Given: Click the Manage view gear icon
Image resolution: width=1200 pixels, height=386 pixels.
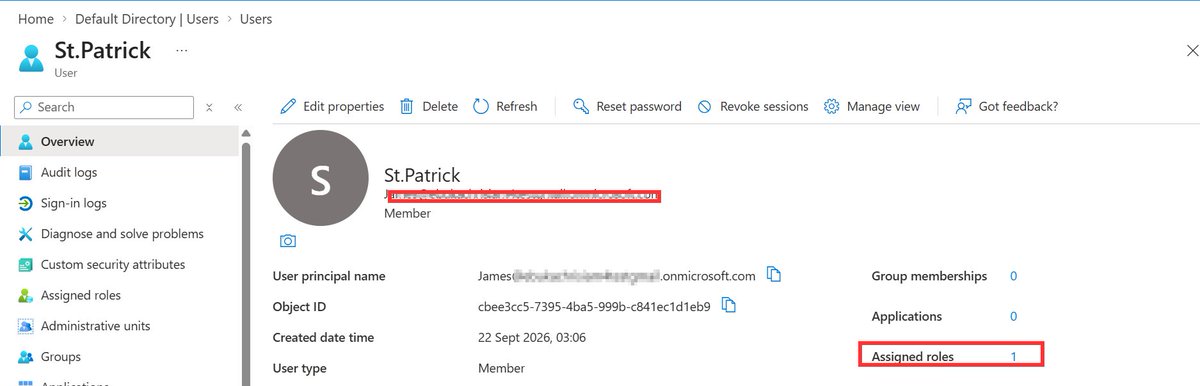Looking at the screenshot, I should click(x=832, y=106).
